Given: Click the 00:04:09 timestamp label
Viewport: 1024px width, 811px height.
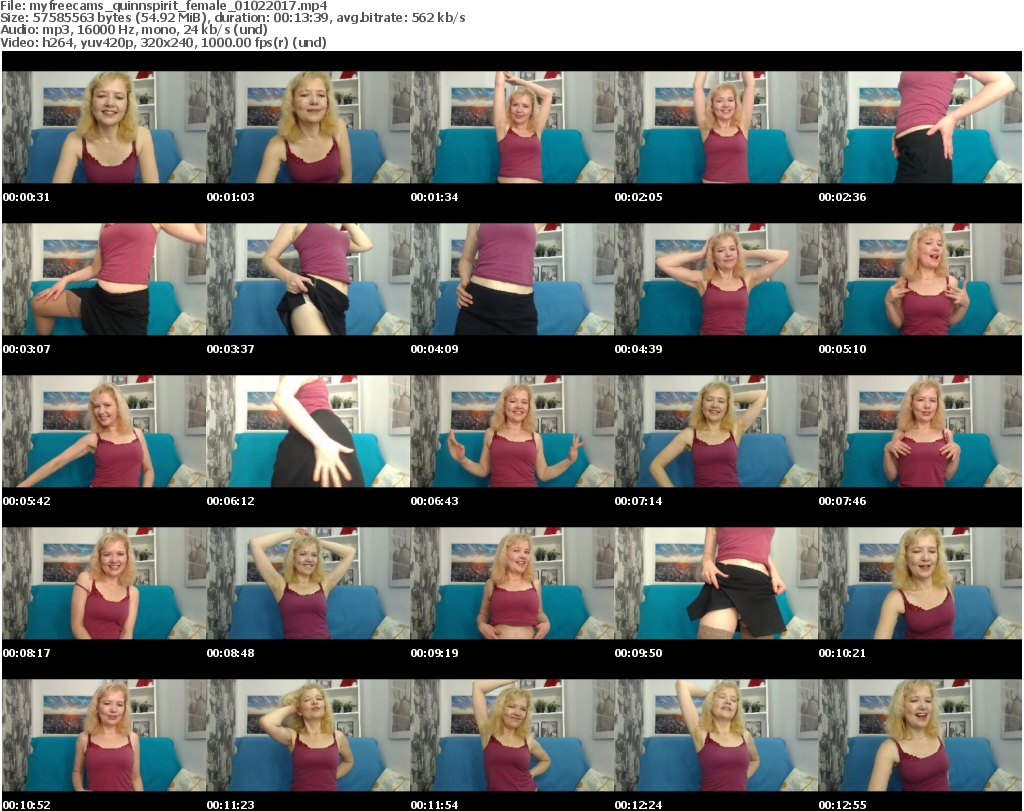Looking at the screenshot, I should pyautogui.click(x=434, y=349).
